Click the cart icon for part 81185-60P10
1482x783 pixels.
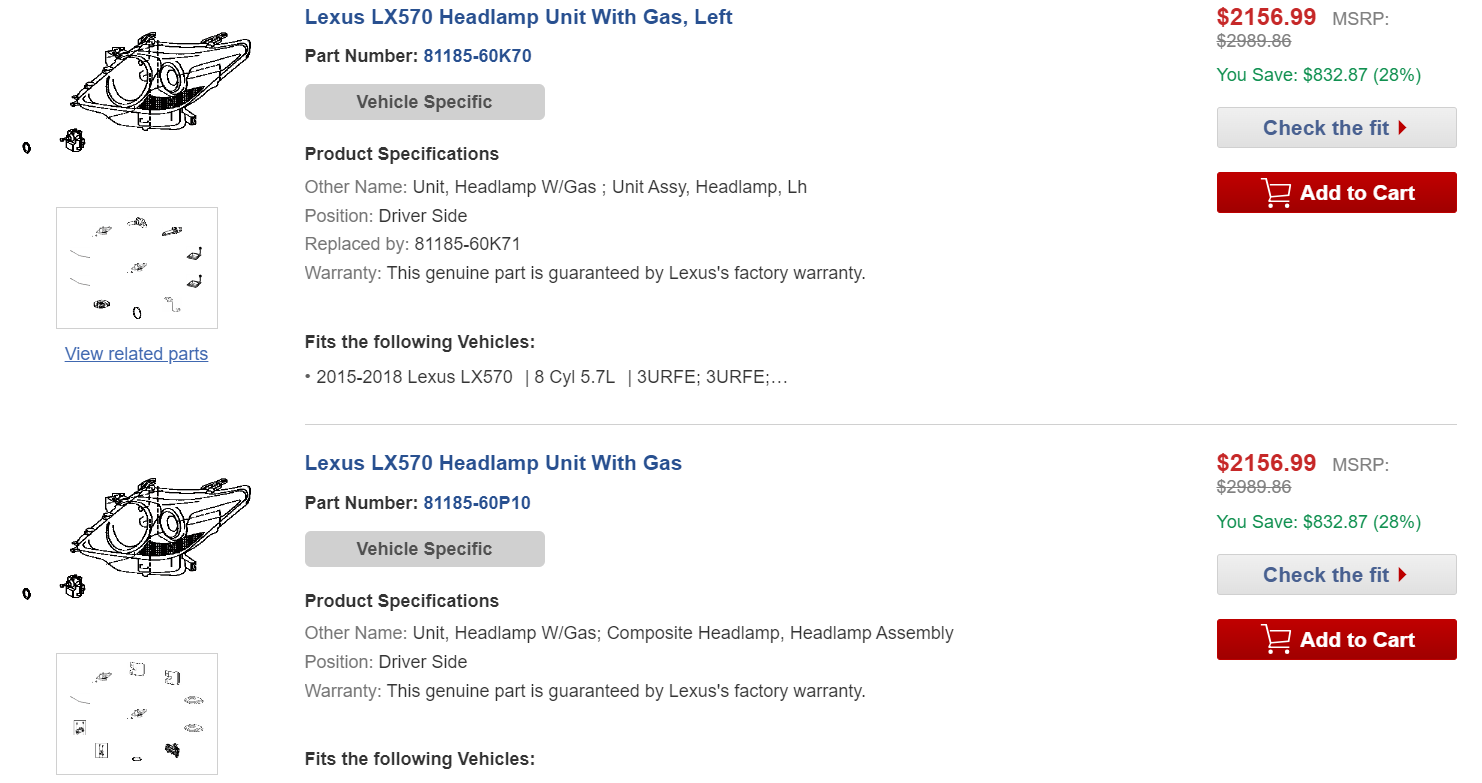click(1277, 640)
